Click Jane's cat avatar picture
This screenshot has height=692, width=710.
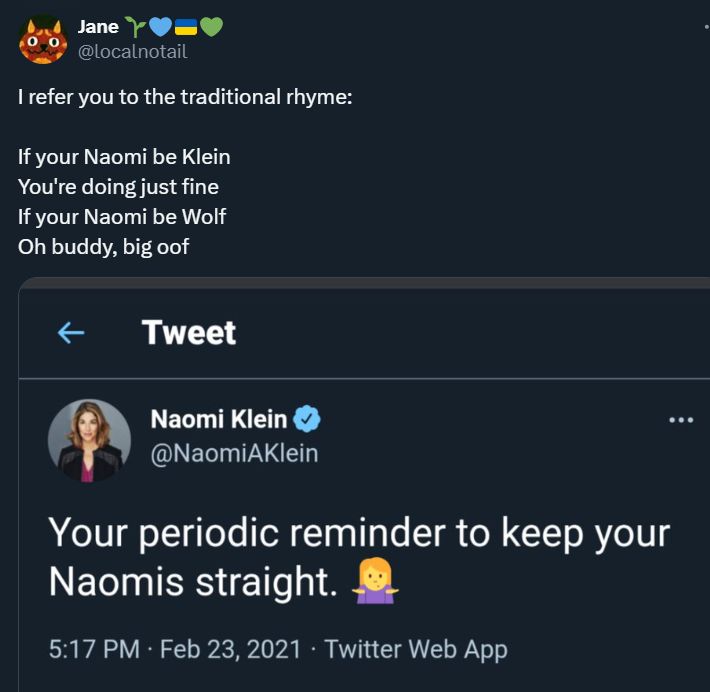[42, 39]
